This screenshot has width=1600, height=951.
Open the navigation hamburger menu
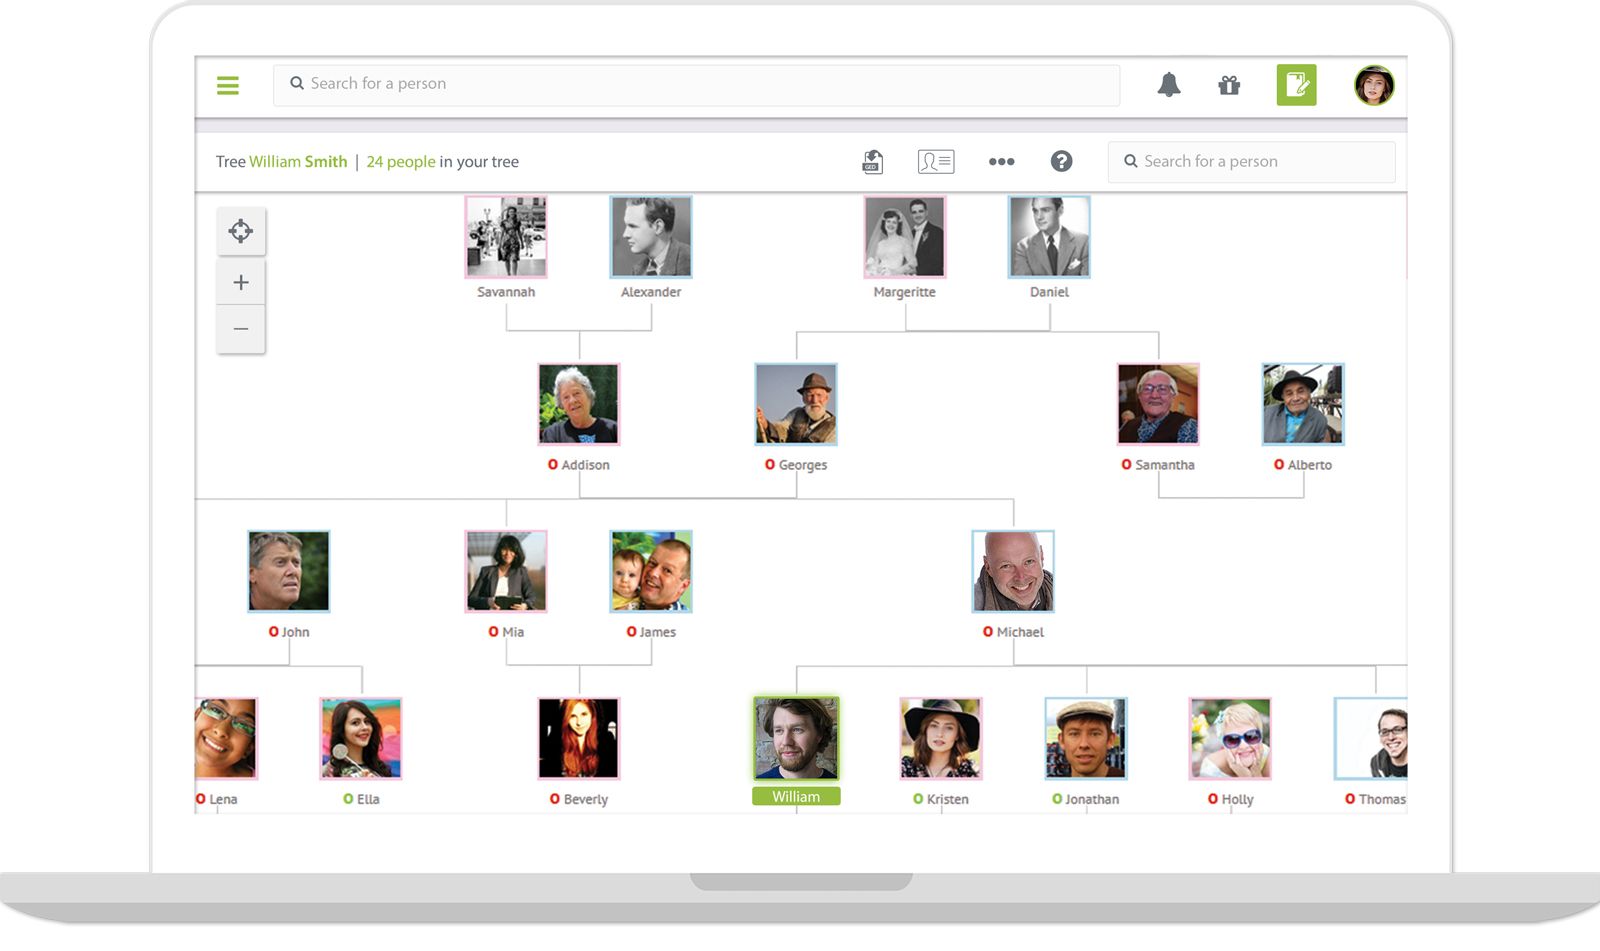coord(228,85)
